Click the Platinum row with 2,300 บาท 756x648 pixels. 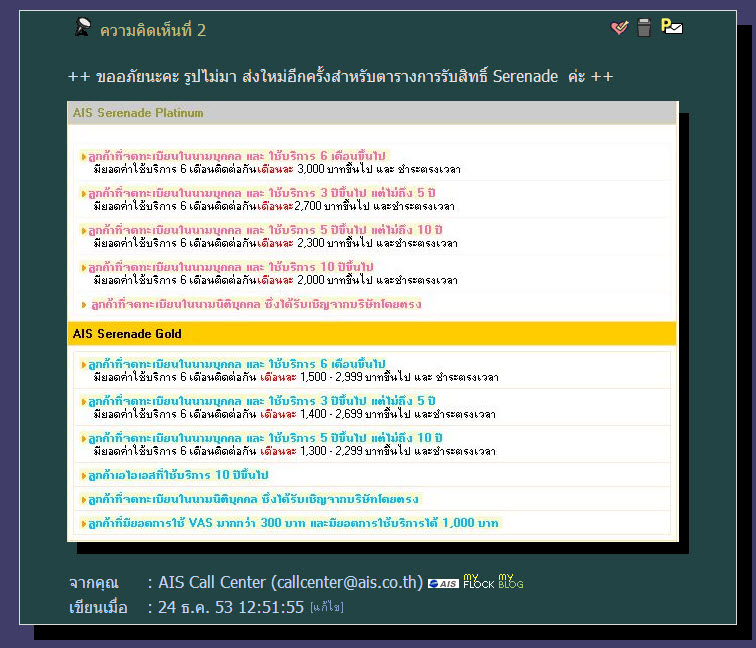[x=372, y=237]
